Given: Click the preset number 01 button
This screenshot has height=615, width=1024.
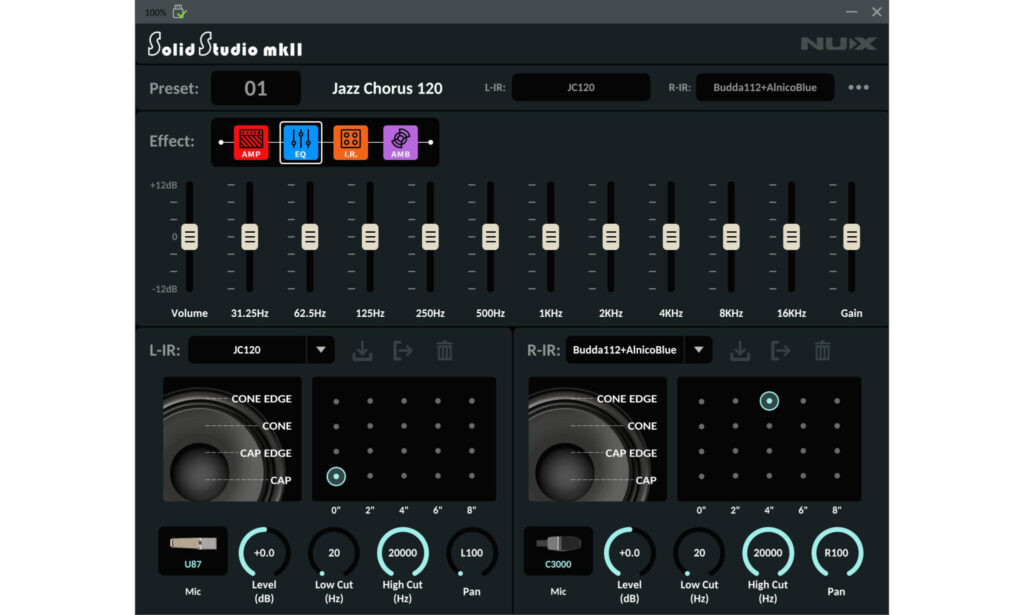Looking at the screenshot, I should point(256,88).
